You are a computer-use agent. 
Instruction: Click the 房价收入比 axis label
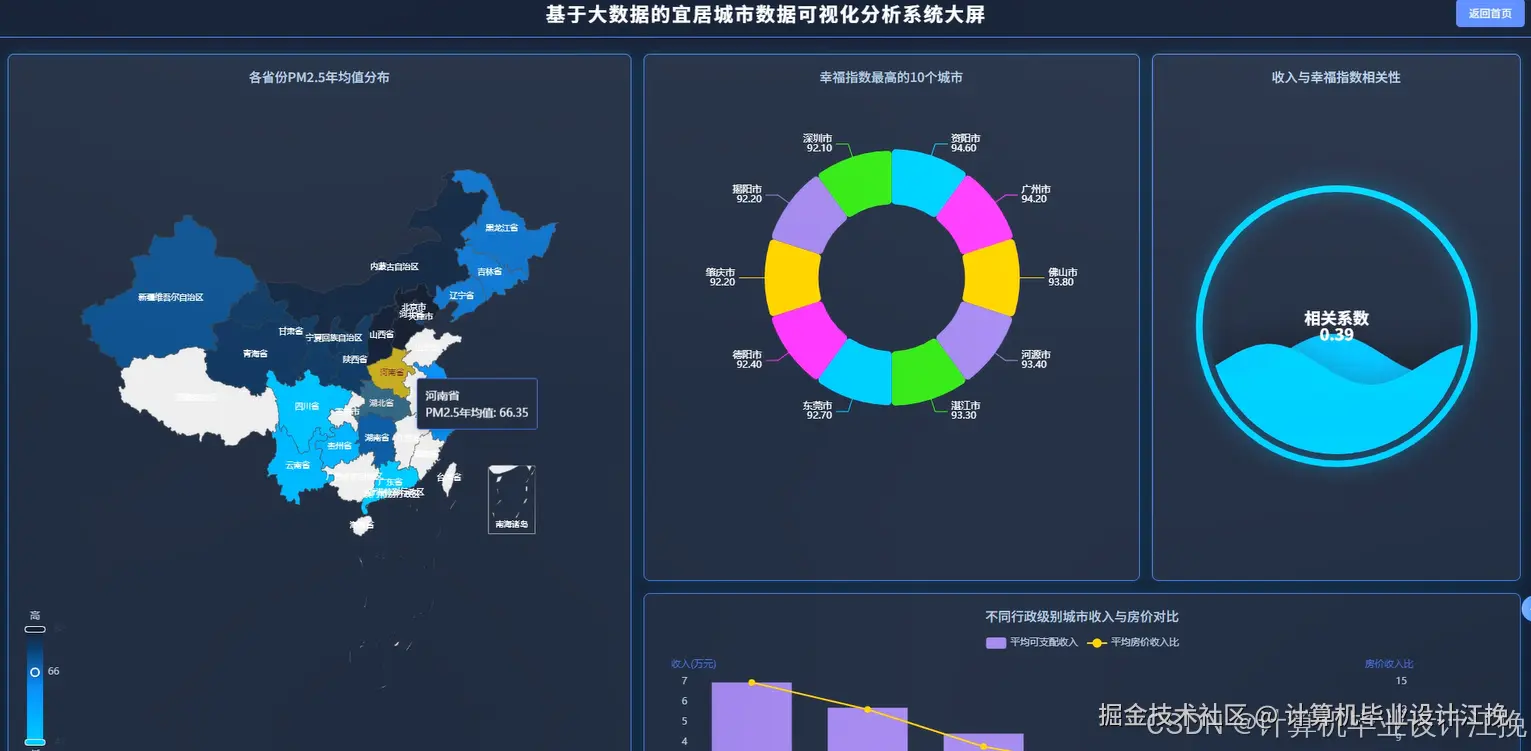click(x=1389, y=664)
